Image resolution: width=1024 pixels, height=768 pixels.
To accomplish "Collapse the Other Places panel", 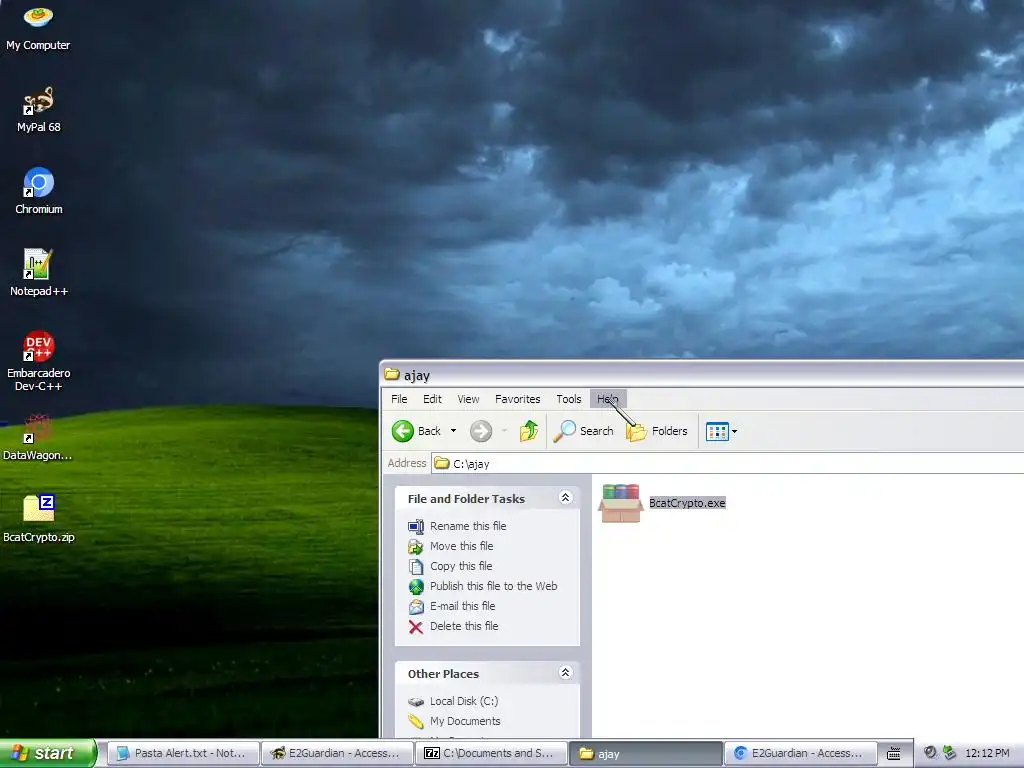I will tap(566, 673).
